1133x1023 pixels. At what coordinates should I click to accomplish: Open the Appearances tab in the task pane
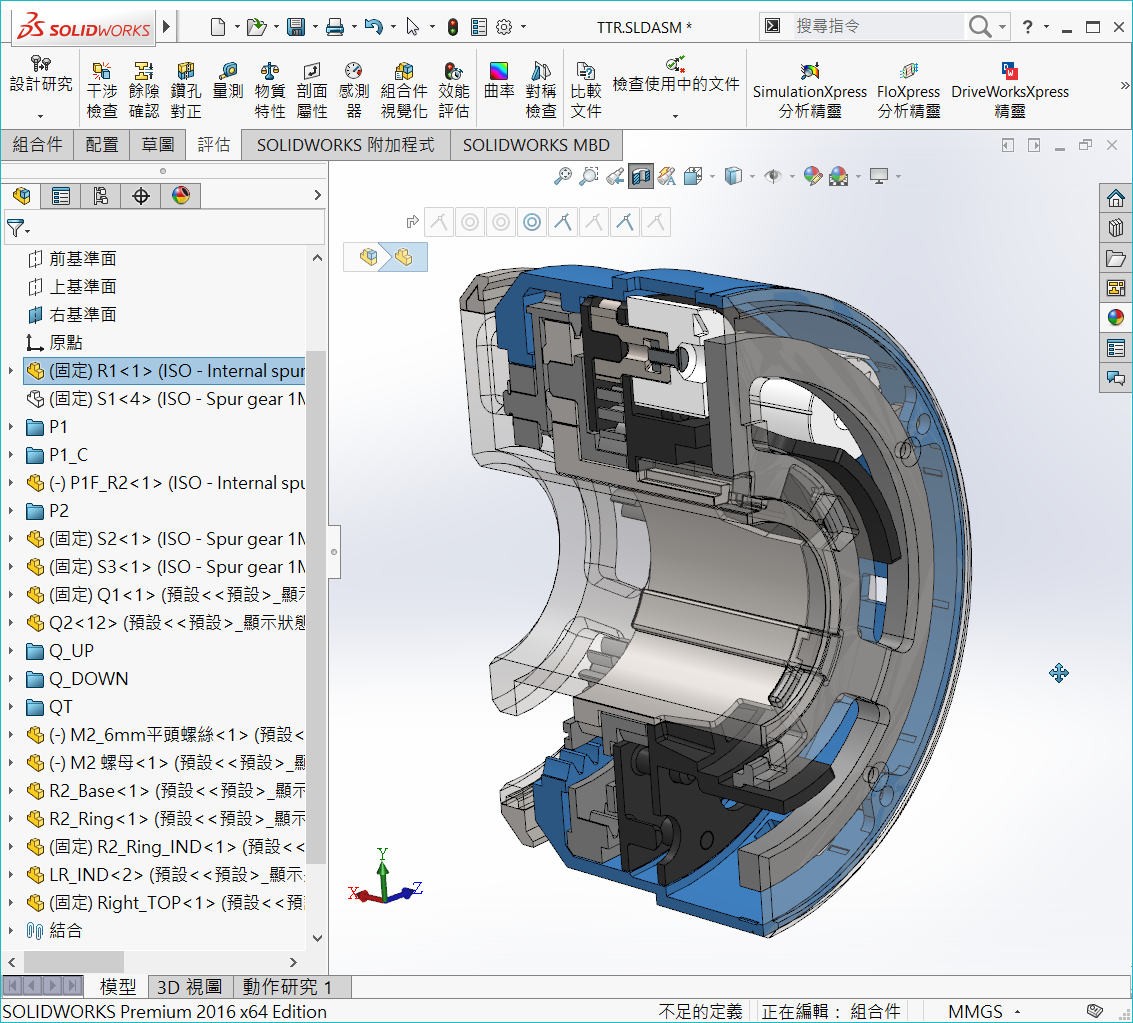1115,318
